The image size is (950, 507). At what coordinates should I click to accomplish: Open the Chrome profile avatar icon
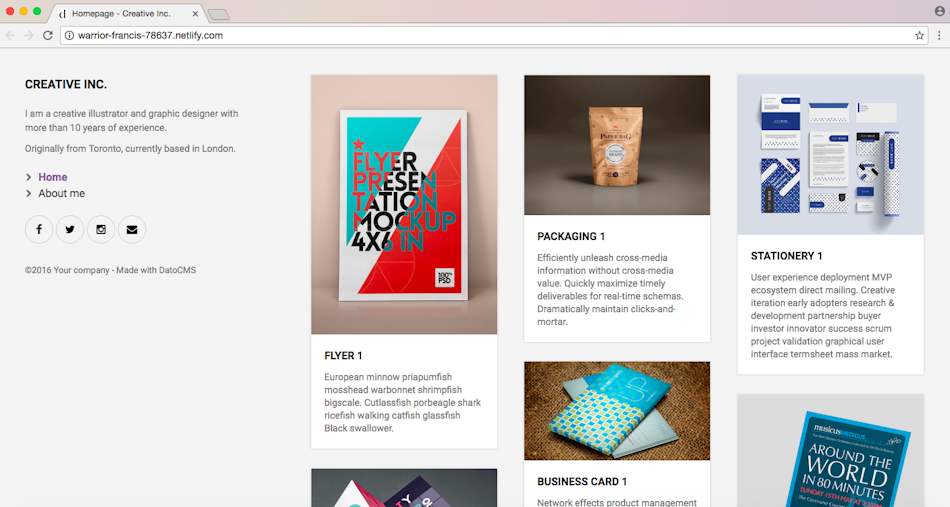pyautogui.click(x=940, y=10)
